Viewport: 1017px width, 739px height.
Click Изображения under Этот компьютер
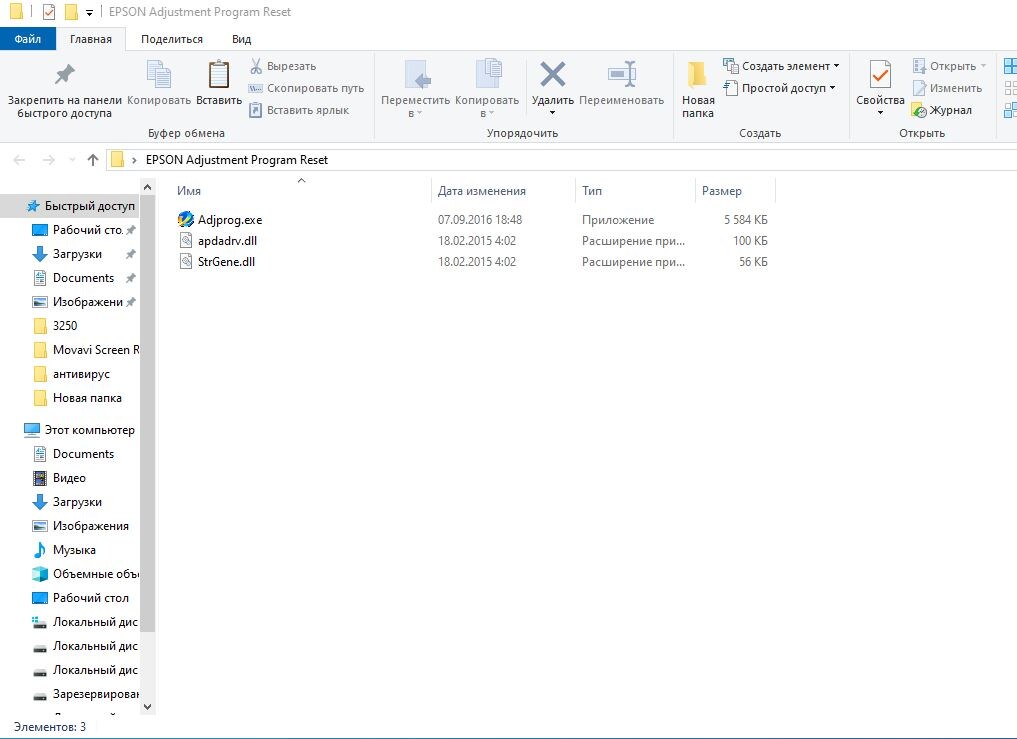tap(91, 526)
